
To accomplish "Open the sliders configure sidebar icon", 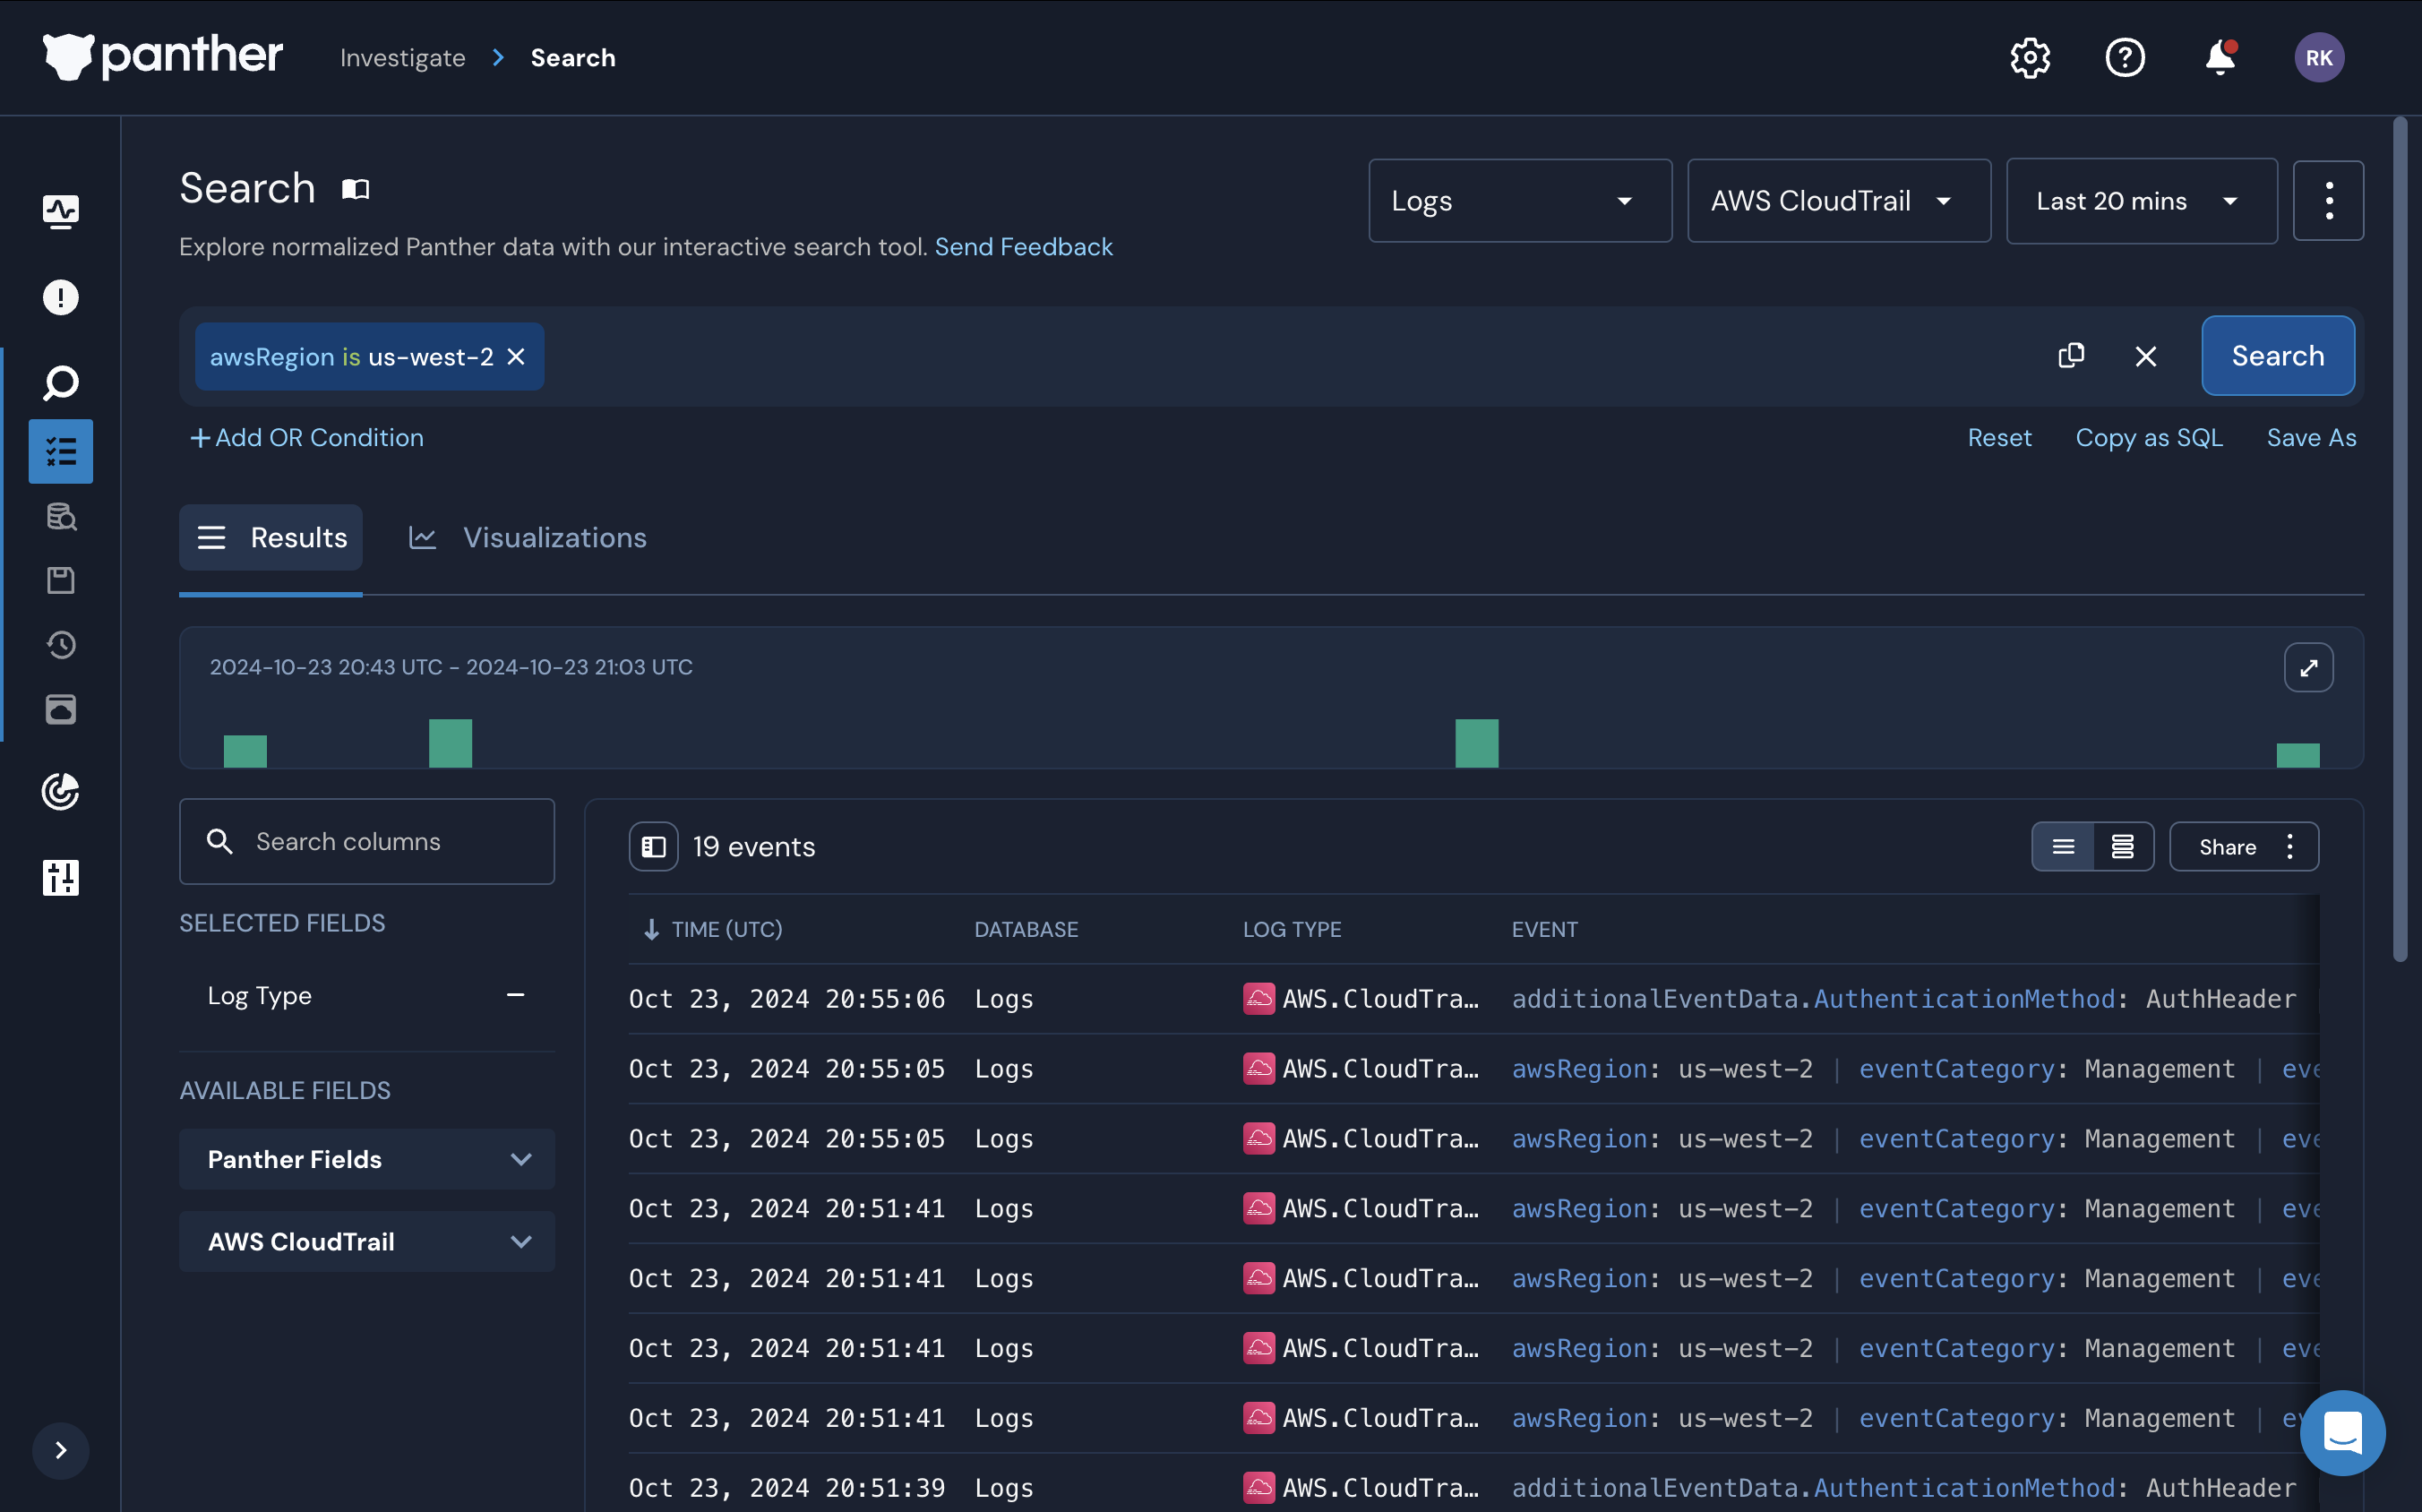I will tap(61, 877).
